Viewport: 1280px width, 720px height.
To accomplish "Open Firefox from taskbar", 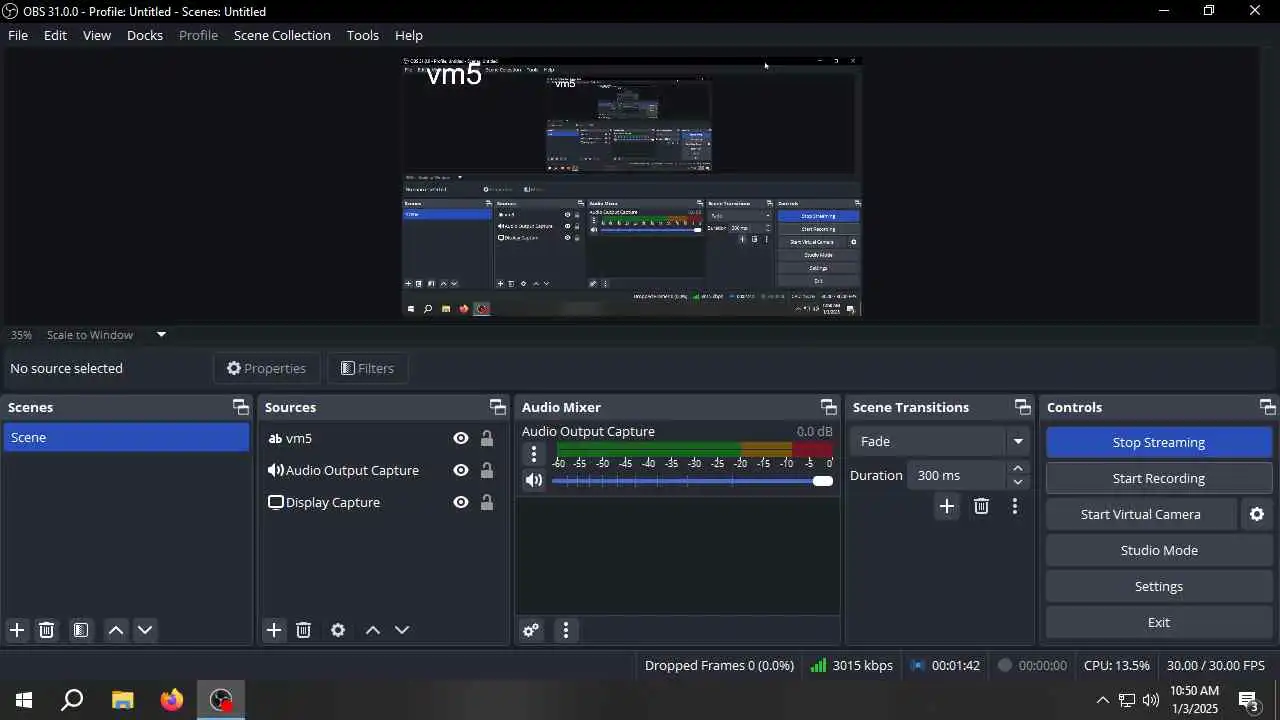I will tap(172, 700).
